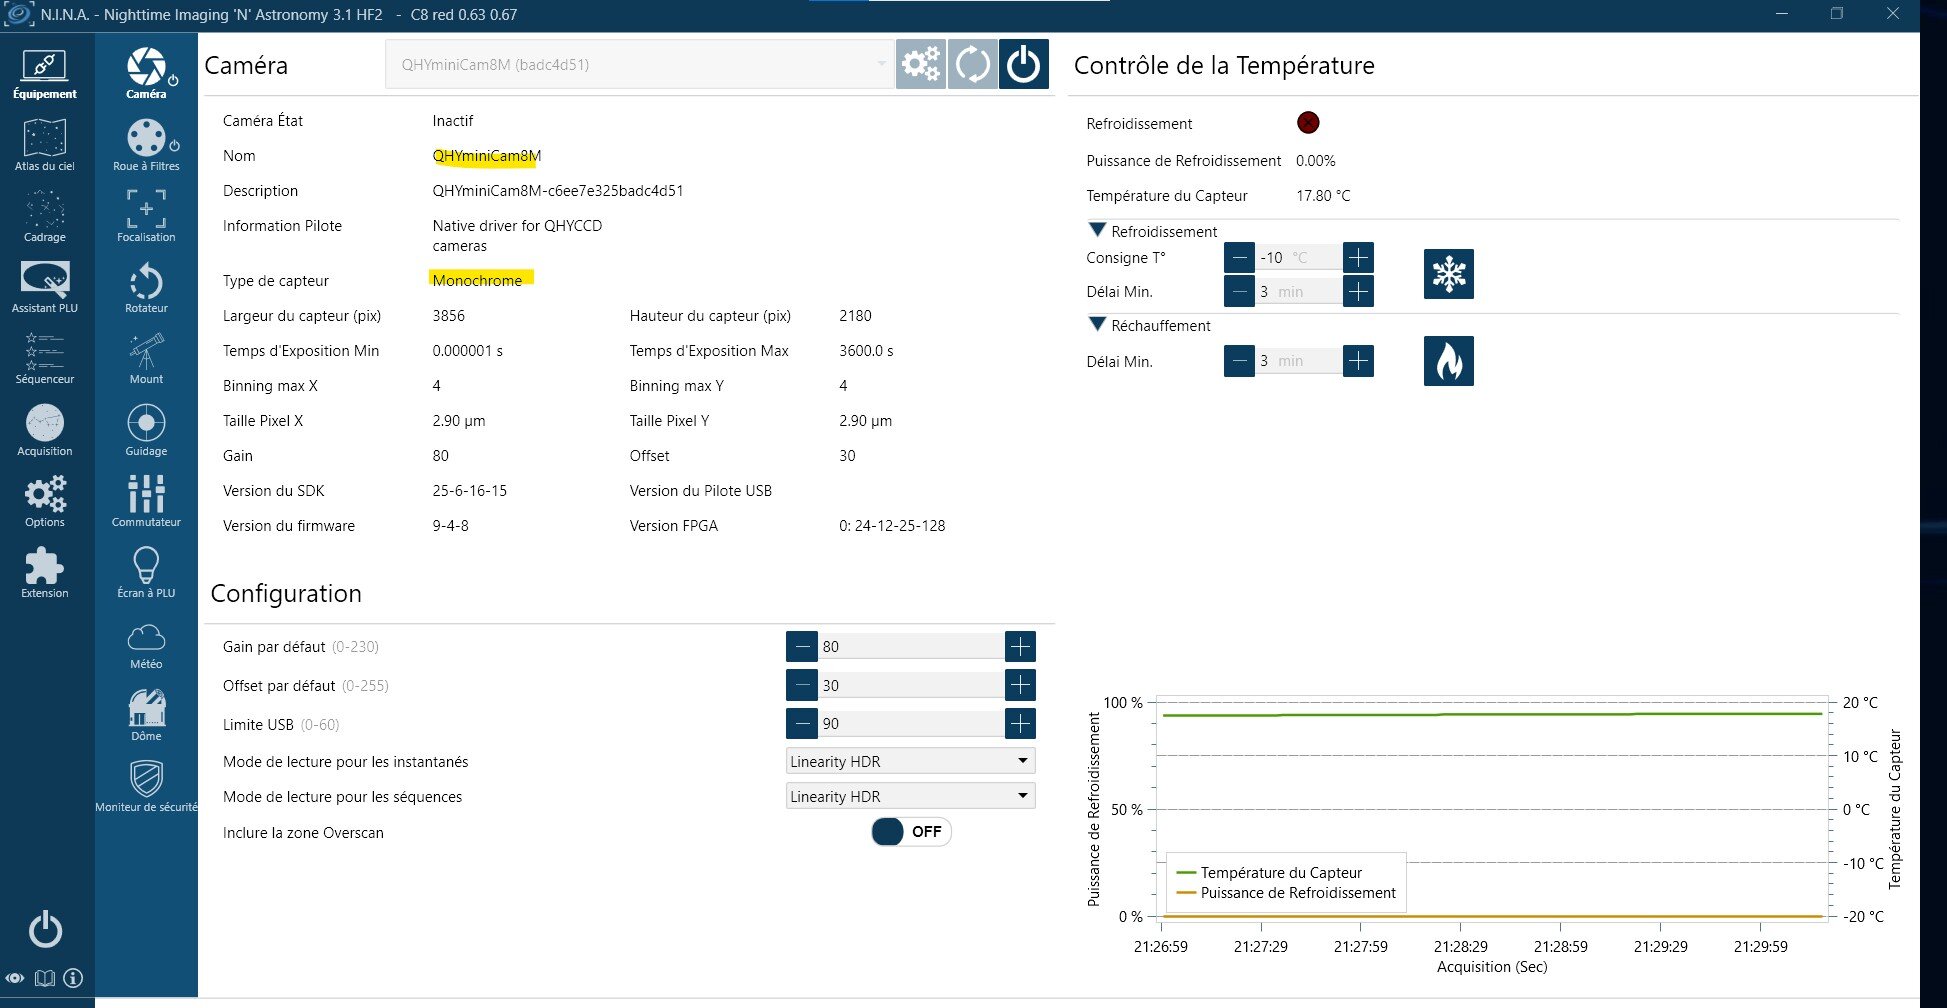Screen dimensions: 1947x1008
Task: Click the sidebar power icon
Action: point(45,929)
